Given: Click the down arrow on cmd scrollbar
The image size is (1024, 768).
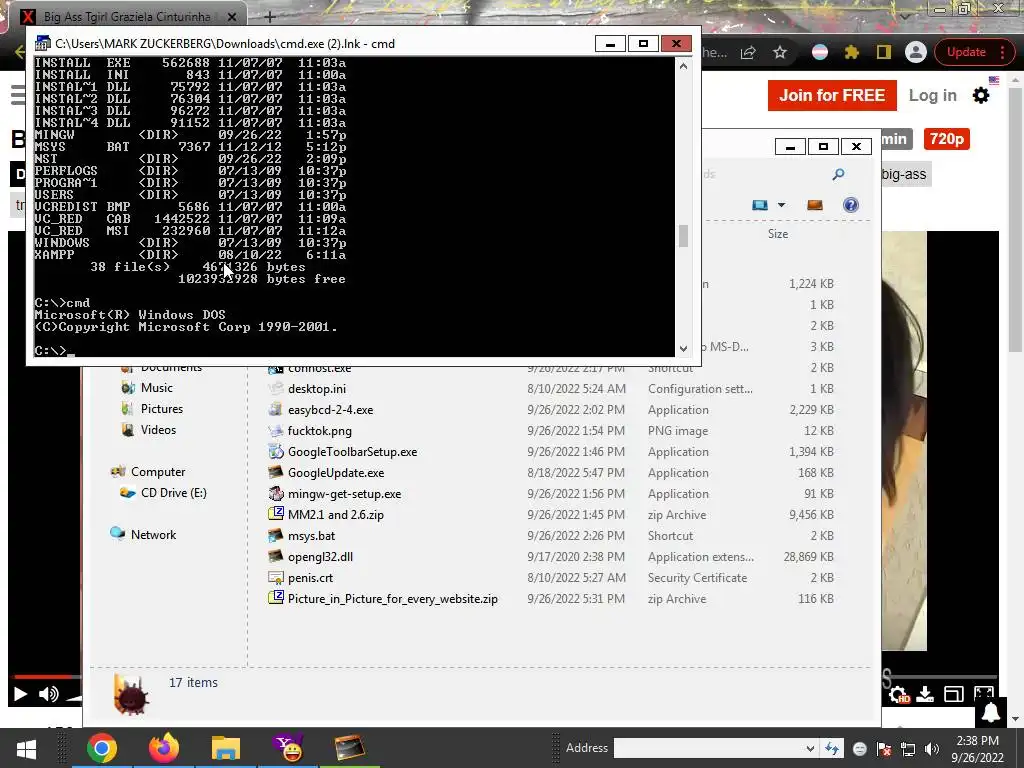Looking at the screenshot, I should [x=683, y=349].
